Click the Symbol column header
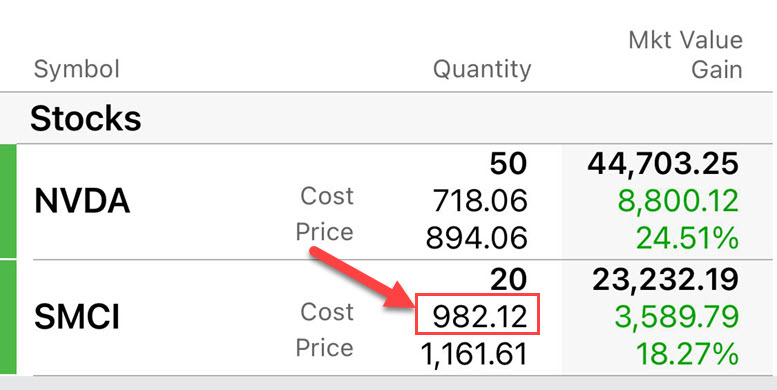 point(77,70)
